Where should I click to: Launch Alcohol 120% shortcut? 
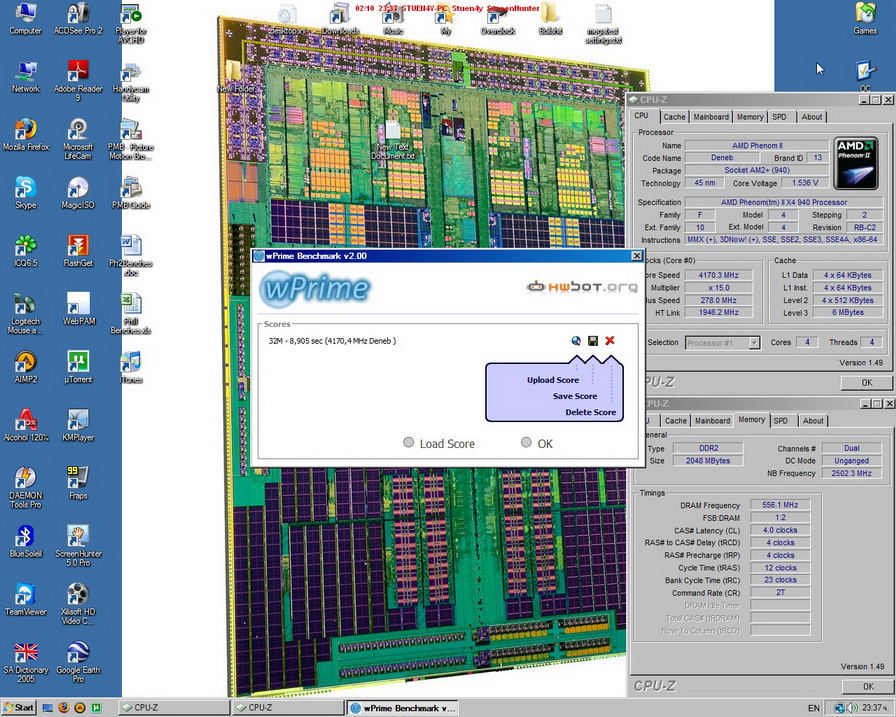tap(26, 426)
